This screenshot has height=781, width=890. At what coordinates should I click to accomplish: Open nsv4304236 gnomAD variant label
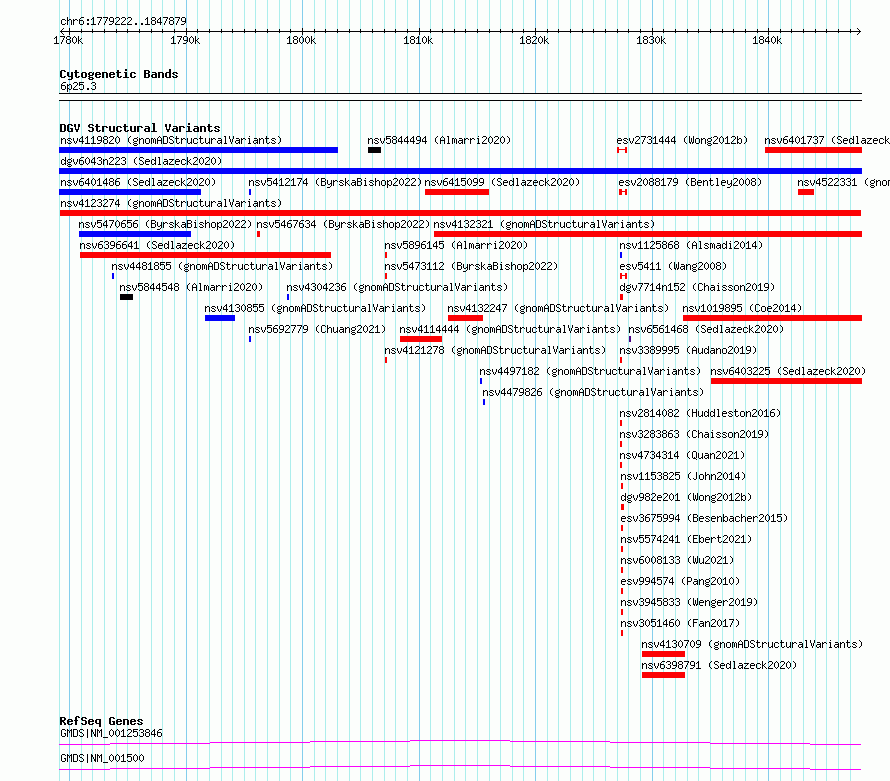(x=397, y=287)
